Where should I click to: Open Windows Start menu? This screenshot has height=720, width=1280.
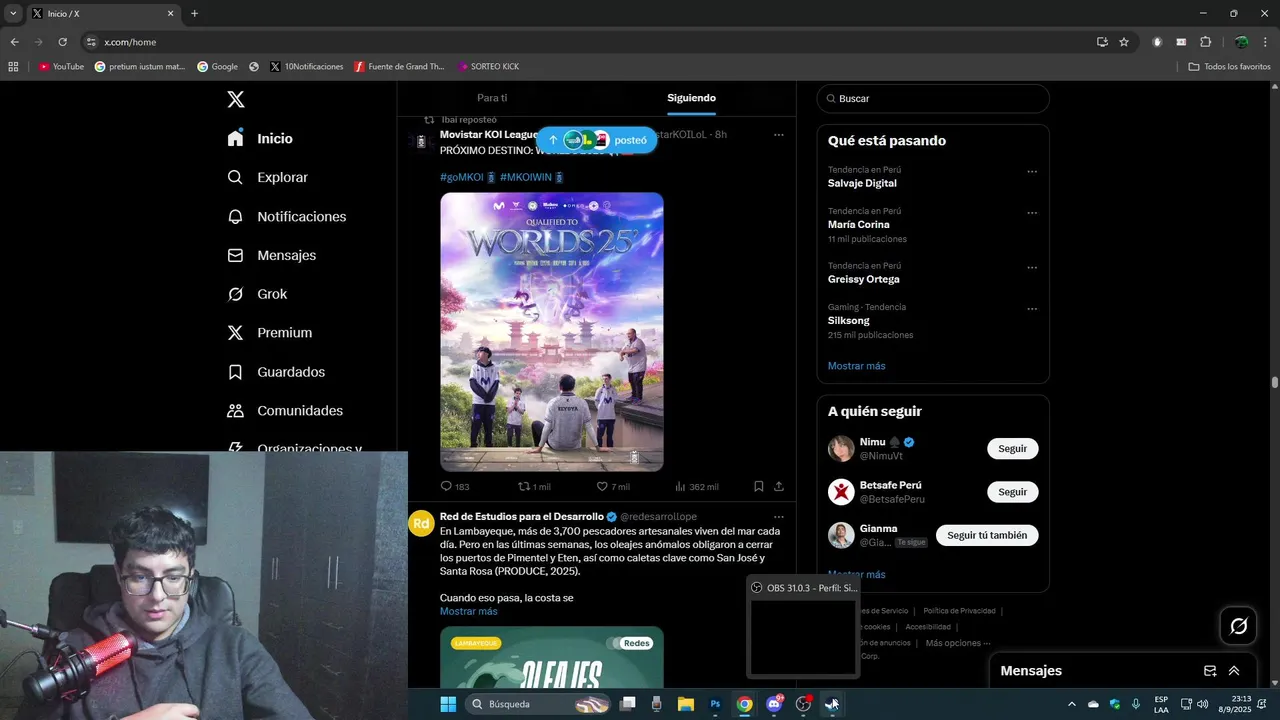coord(448,704)
